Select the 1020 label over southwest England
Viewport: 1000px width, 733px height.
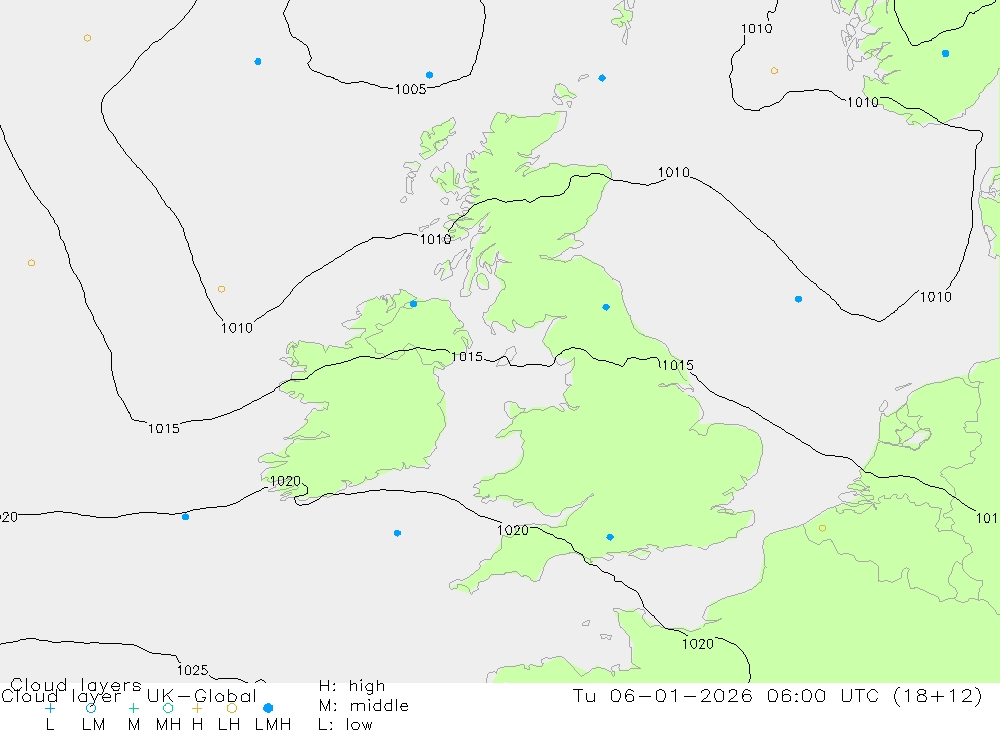click(513, 530)
